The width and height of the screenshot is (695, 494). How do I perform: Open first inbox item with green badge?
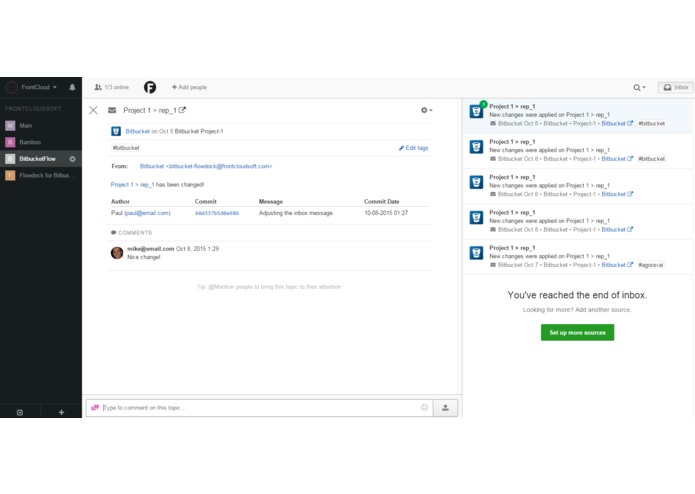(578, 115)
